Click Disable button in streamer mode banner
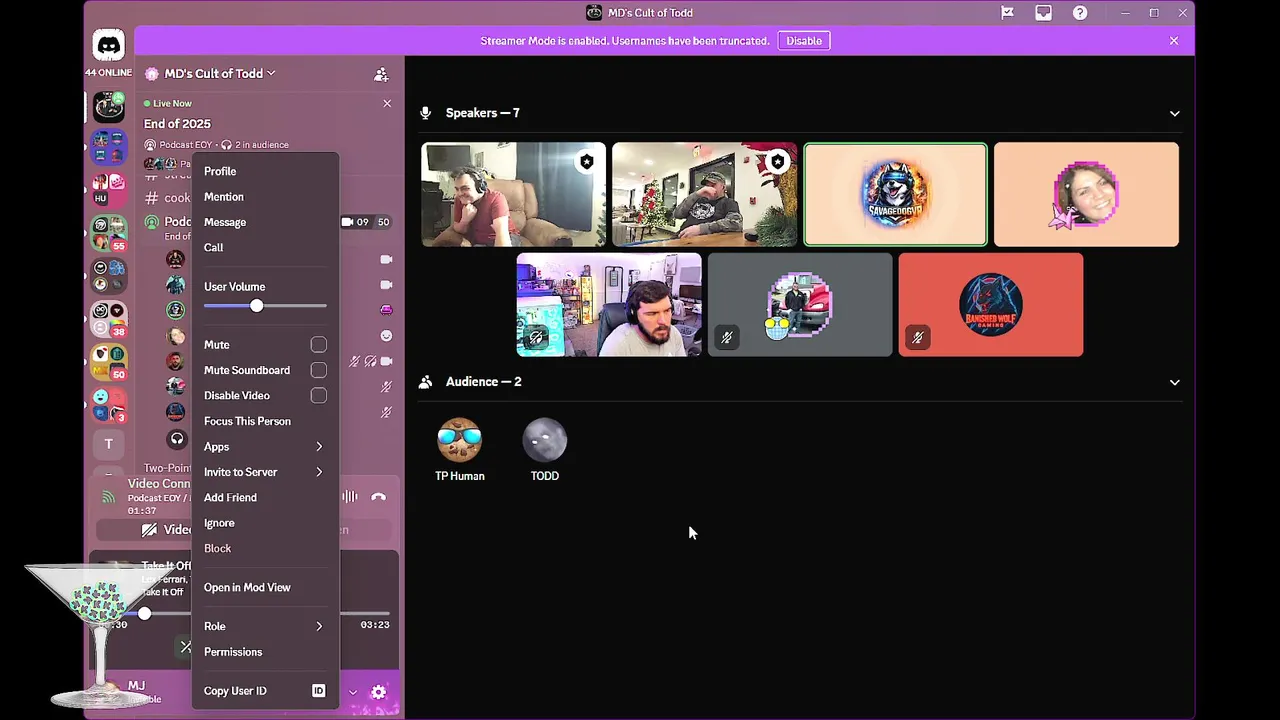The width and height of the screenshot is (1280, 720). pos(804,41)
